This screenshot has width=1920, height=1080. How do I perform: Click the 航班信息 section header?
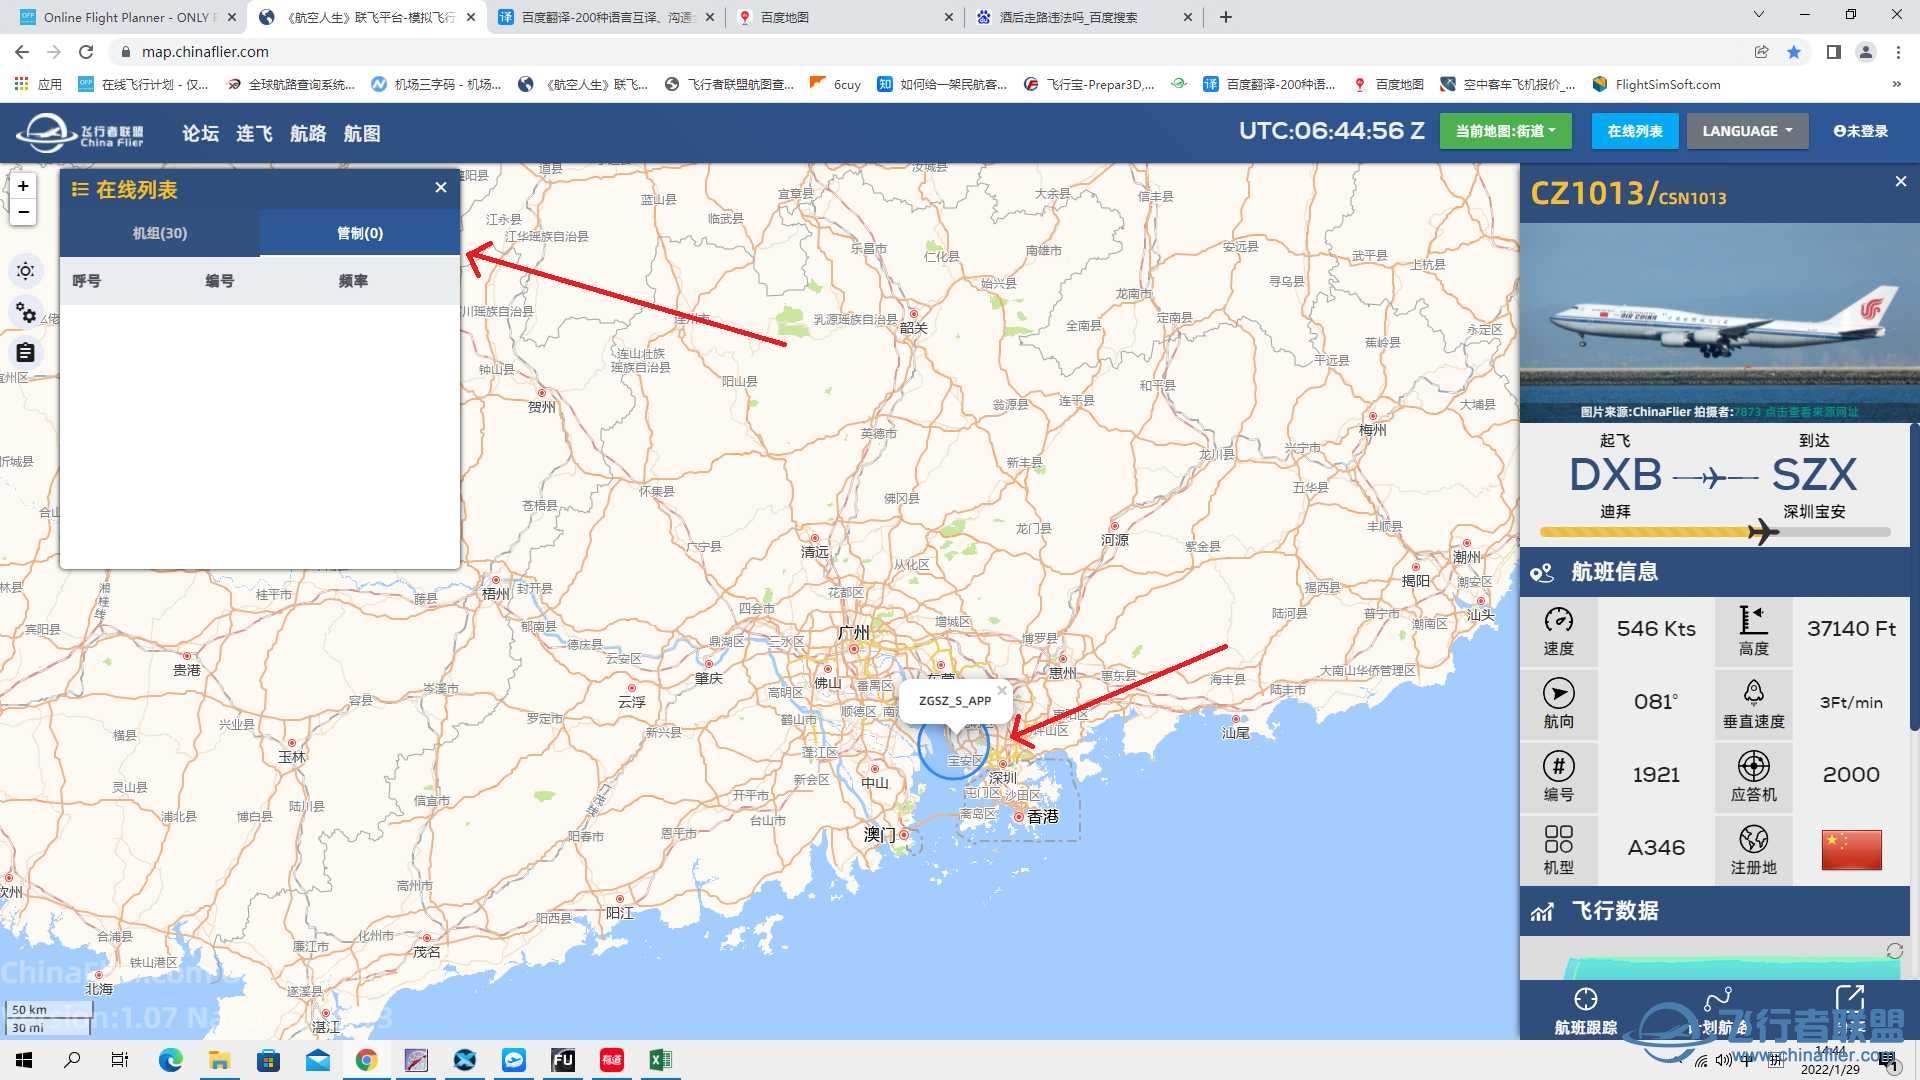pos(1715,572)
